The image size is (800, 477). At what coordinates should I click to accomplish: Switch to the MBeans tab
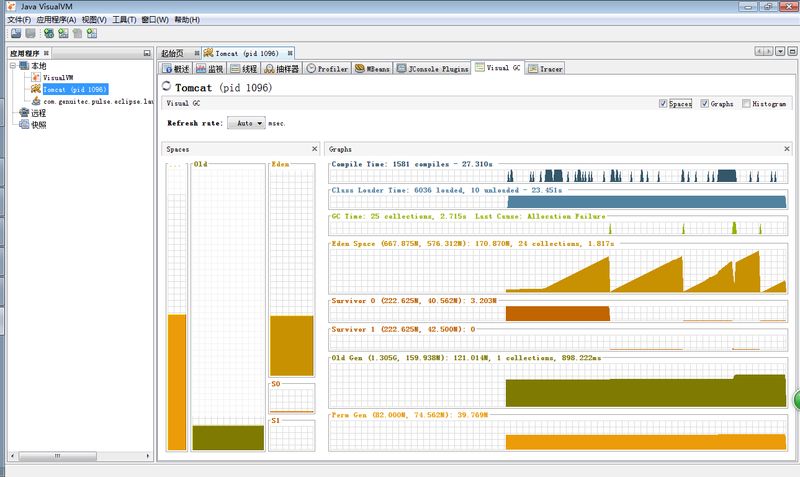pos(372,68)
